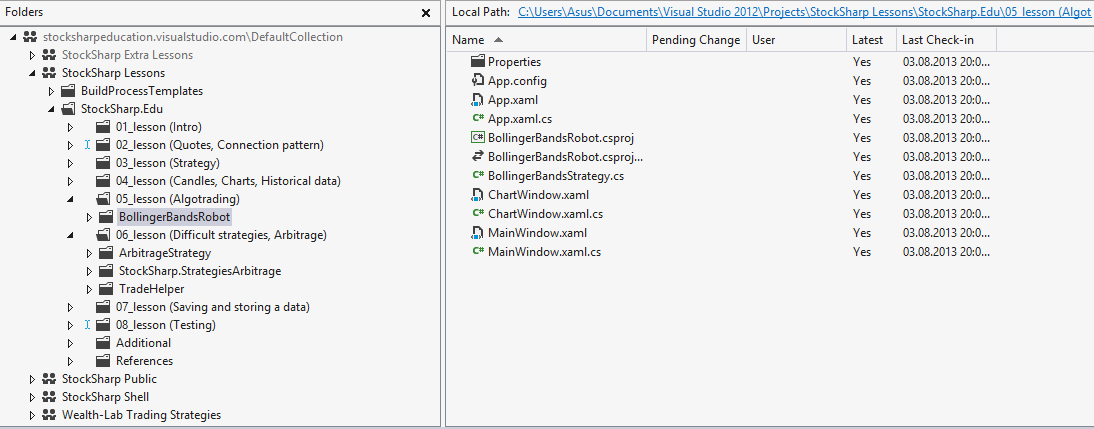Click the Properties folder icon

[x=477, y=61]
